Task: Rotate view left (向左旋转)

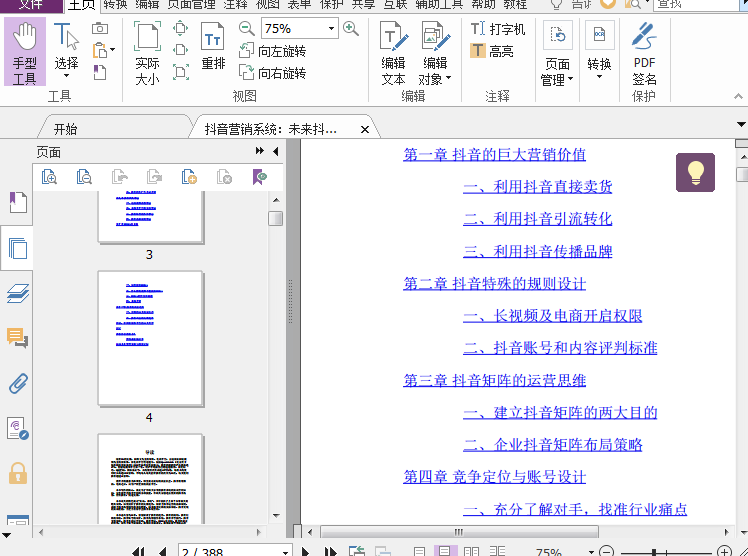Action: click(272, 51)
